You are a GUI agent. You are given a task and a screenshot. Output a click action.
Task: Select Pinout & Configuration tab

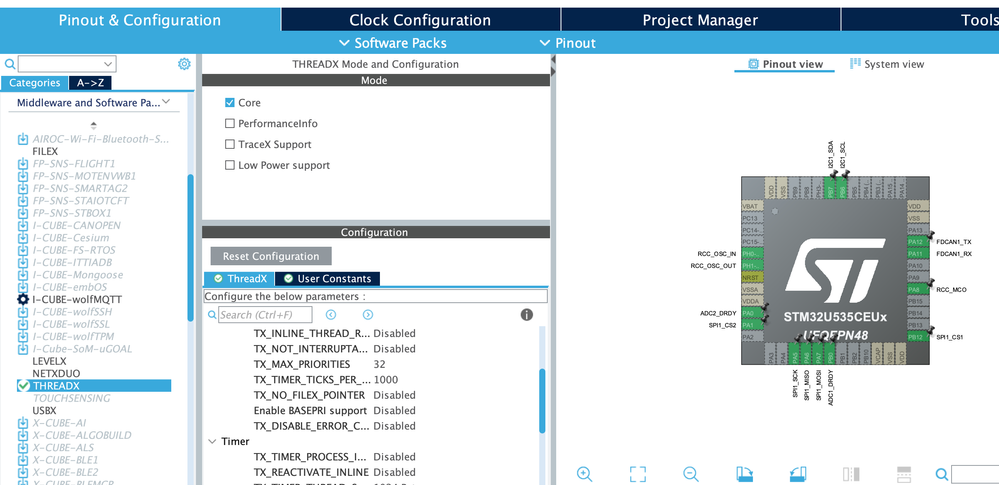coord(140,20)
